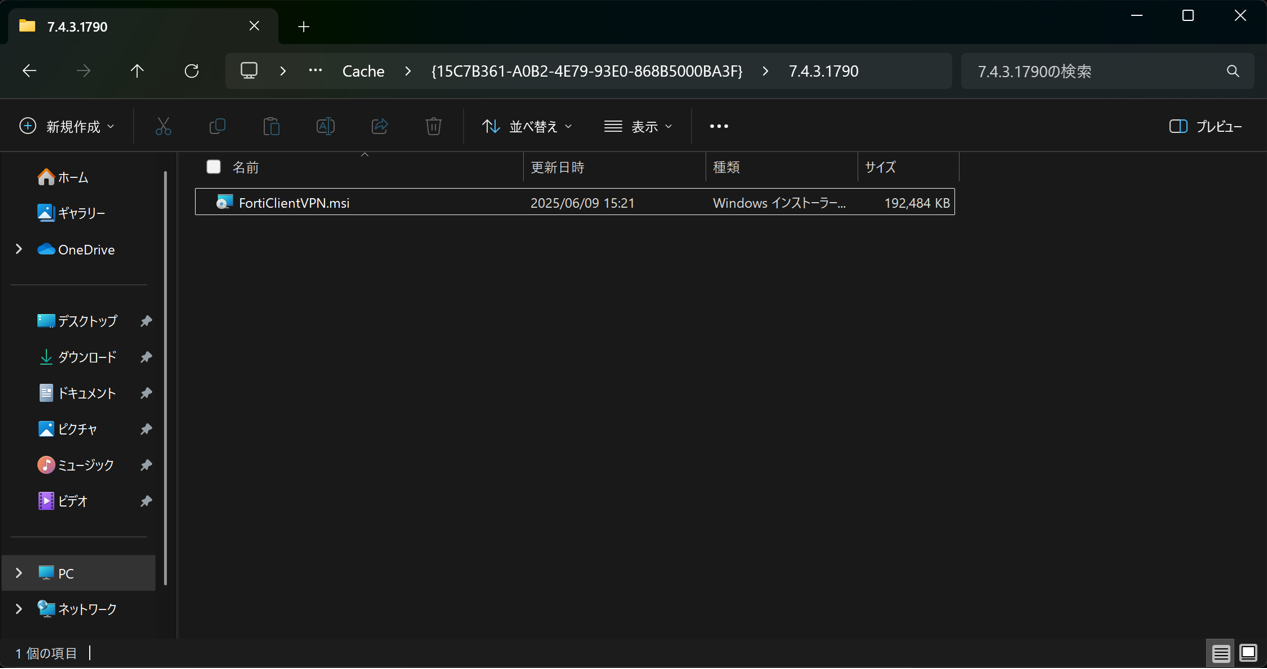Image resolution: width=1267 pixels, height=669 pixels.
Task: Click the Windows インストーラー type cell
Action: [779, 203]
